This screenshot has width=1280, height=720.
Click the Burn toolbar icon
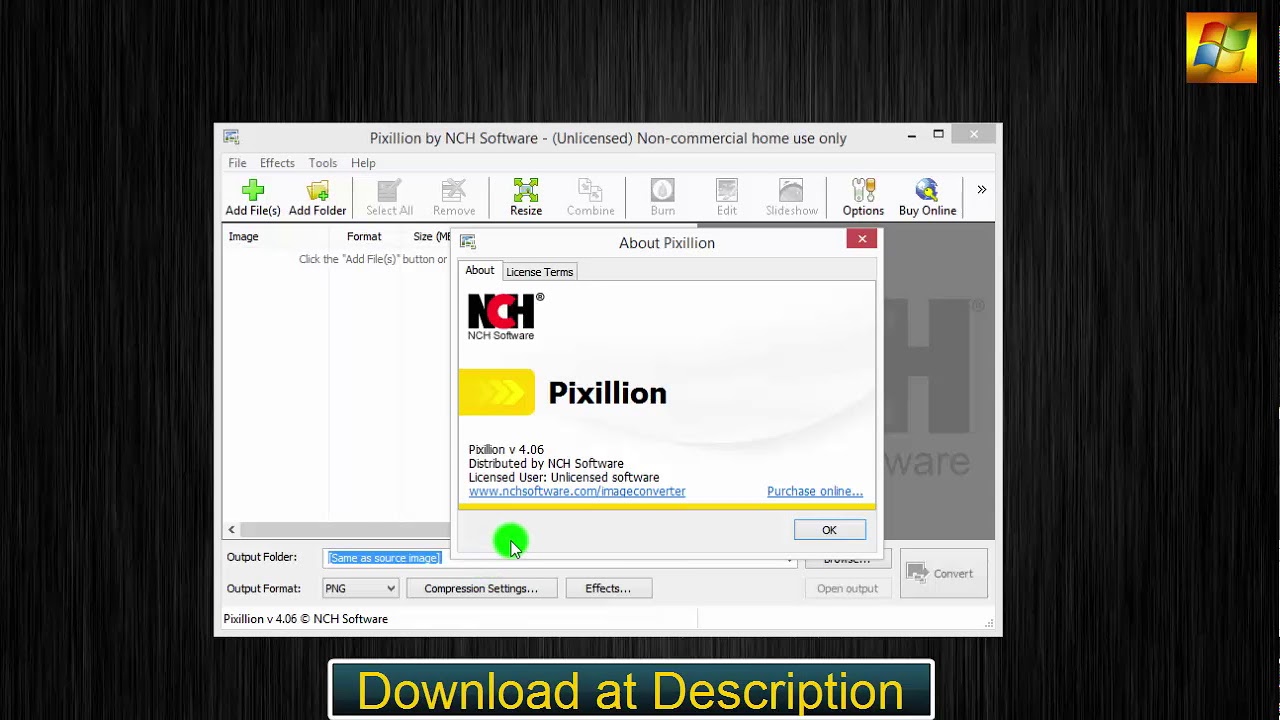[x=662, y=197]
